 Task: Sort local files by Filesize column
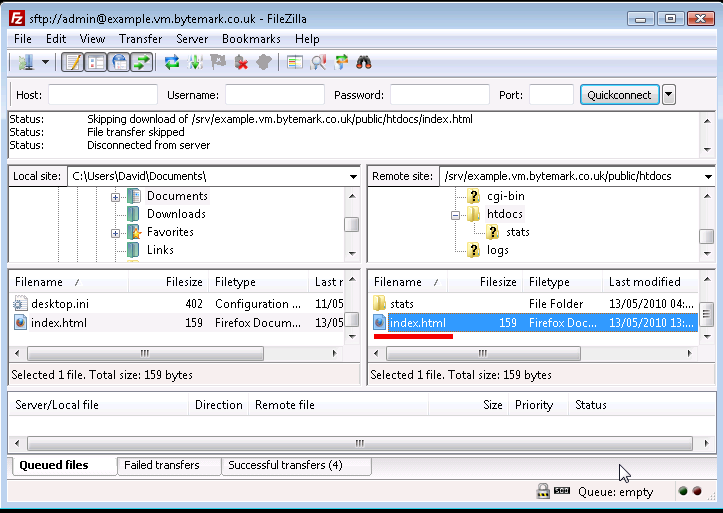tap(168, 282)
